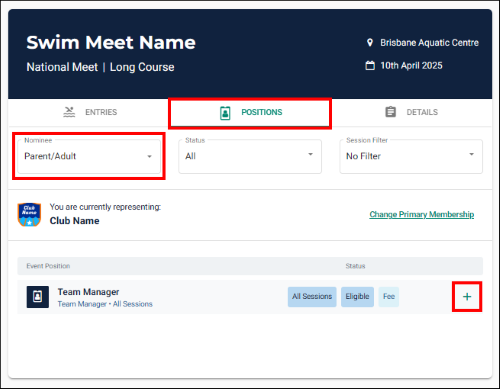This screenshot has width=500, height=389.
Task: Click the Eligible status chip
Action: pos(357,297)
